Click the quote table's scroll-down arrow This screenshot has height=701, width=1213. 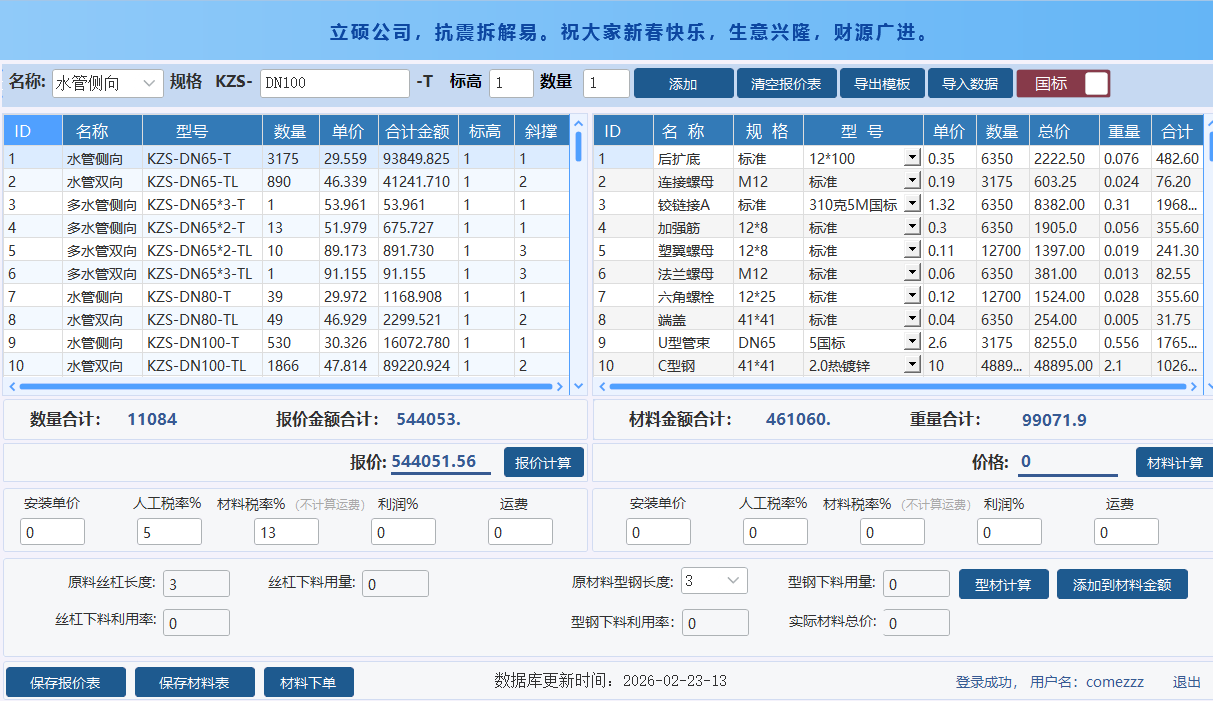click(x=578, y=385)
